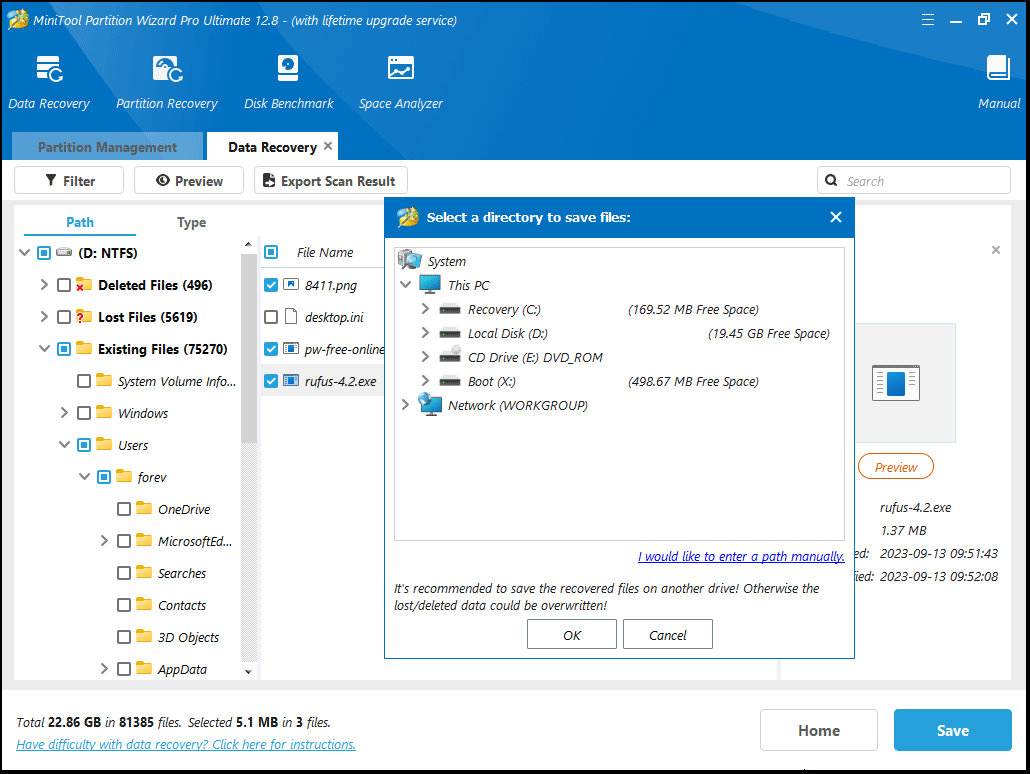This screenshot has height=774, width=1030.
Task: Start the Space Analyzer tool
Action: click(401, 68)
